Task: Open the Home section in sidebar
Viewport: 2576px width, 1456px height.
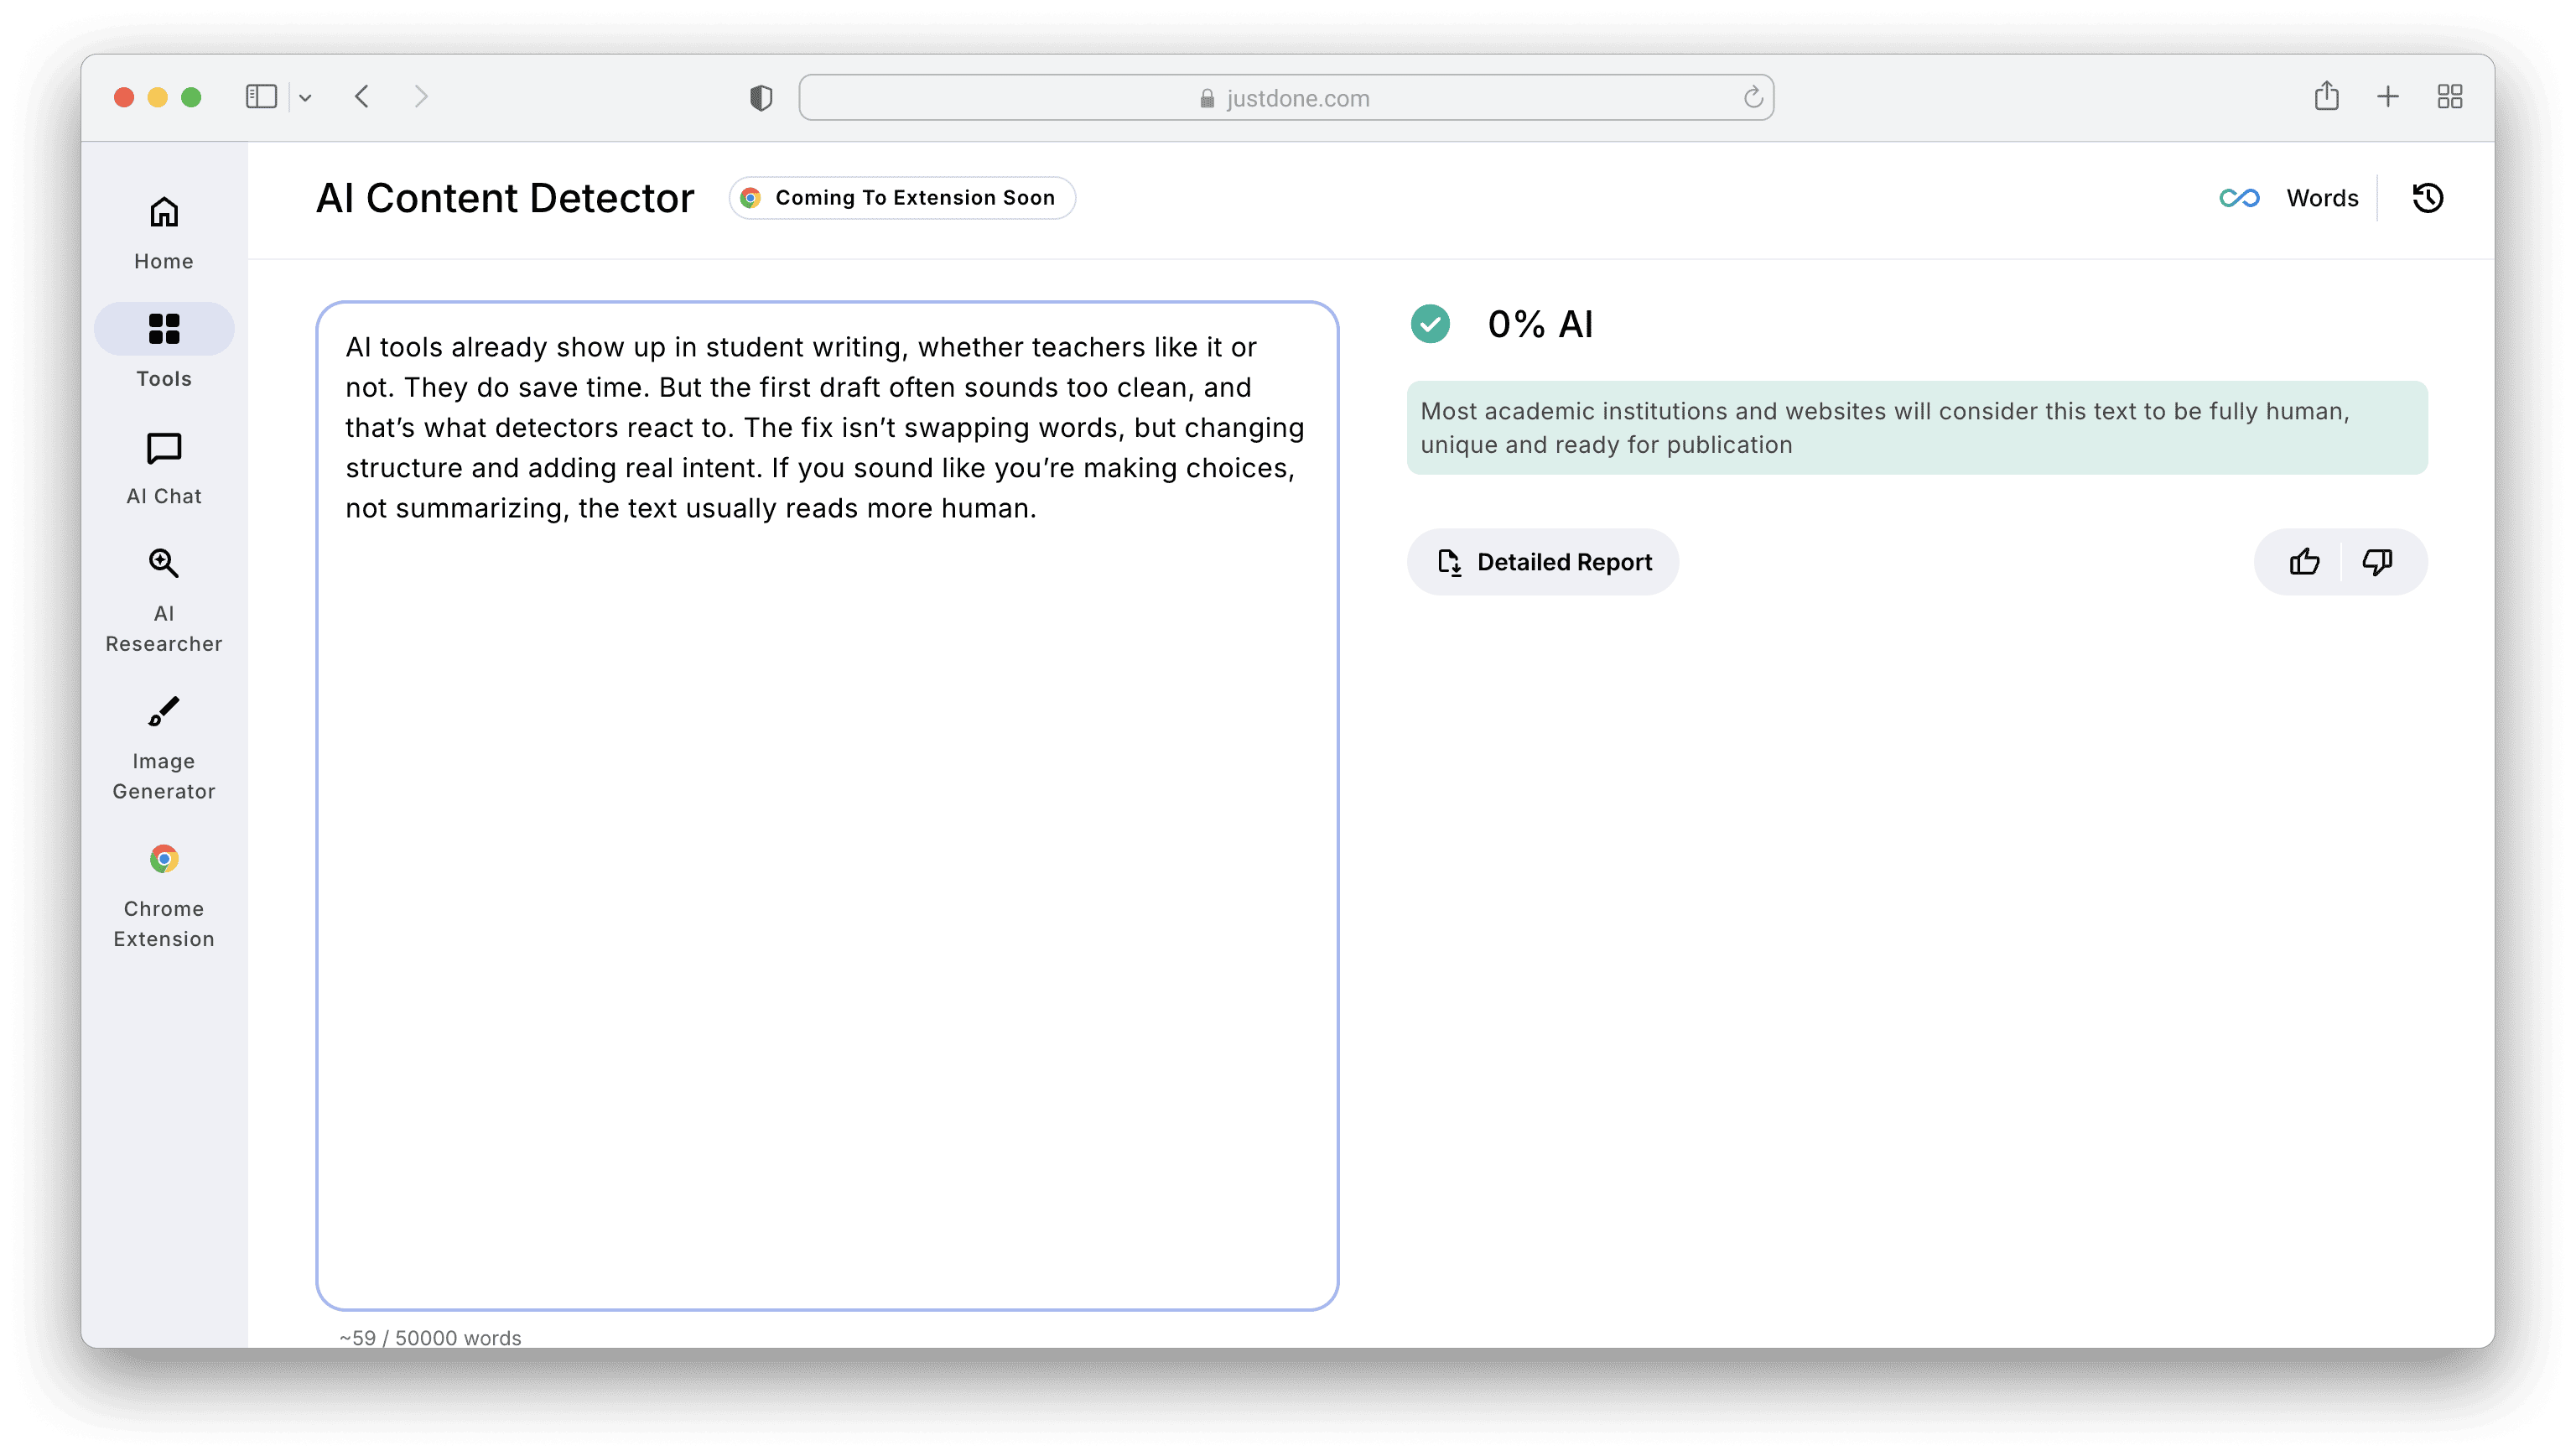Action: click(x=164, y=232)
